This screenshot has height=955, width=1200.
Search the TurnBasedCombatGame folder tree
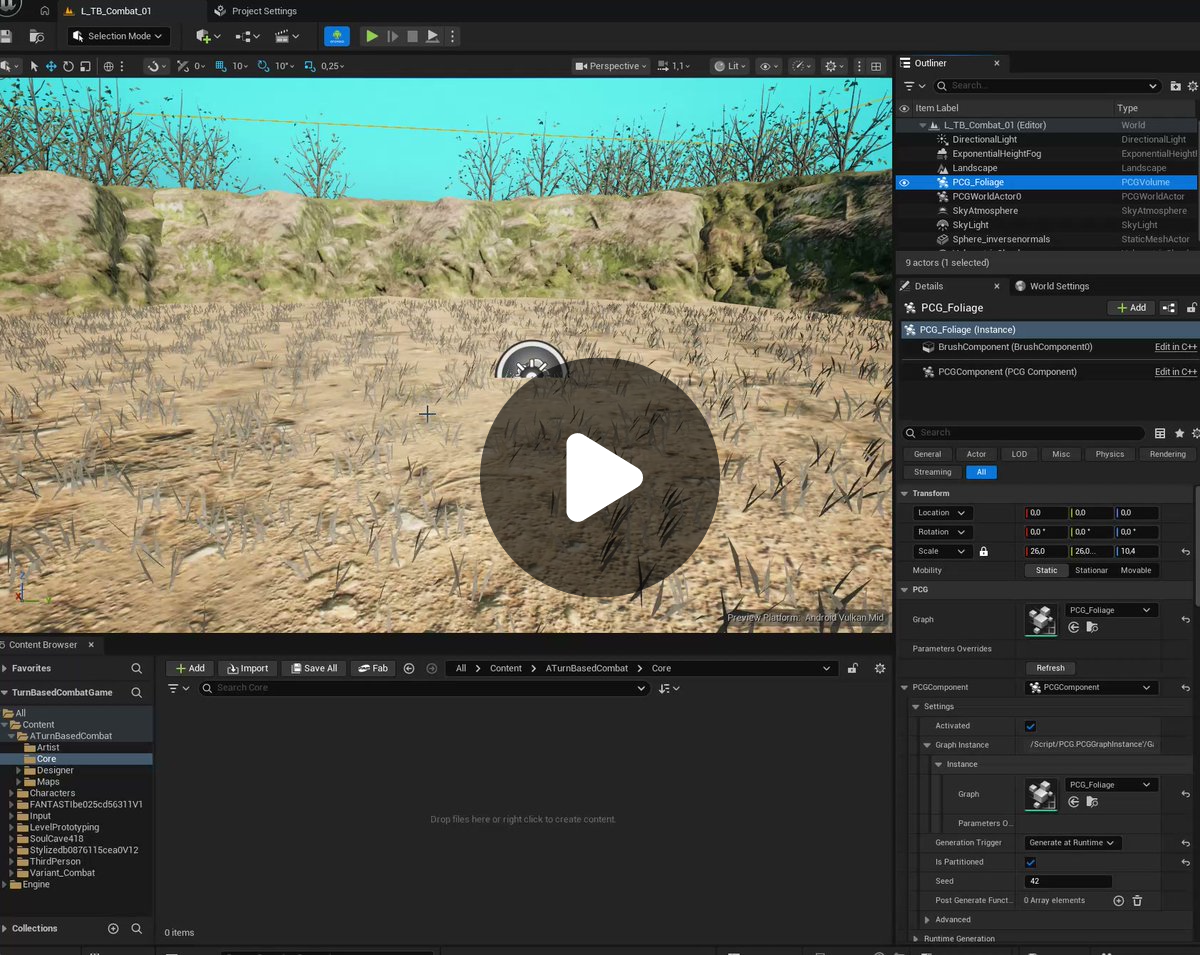click(137, 692)
